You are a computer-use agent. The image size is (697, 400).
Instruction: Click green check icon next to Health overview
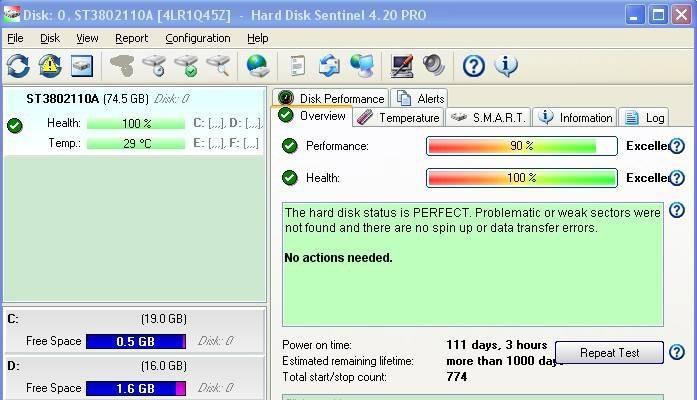289,178
